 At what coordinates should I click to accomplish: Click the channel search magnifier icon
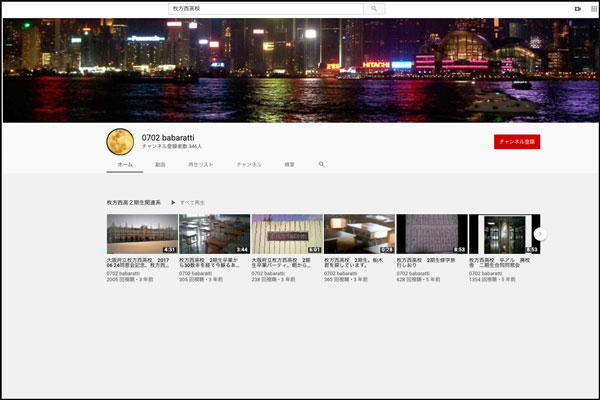(x=322, y=164)
